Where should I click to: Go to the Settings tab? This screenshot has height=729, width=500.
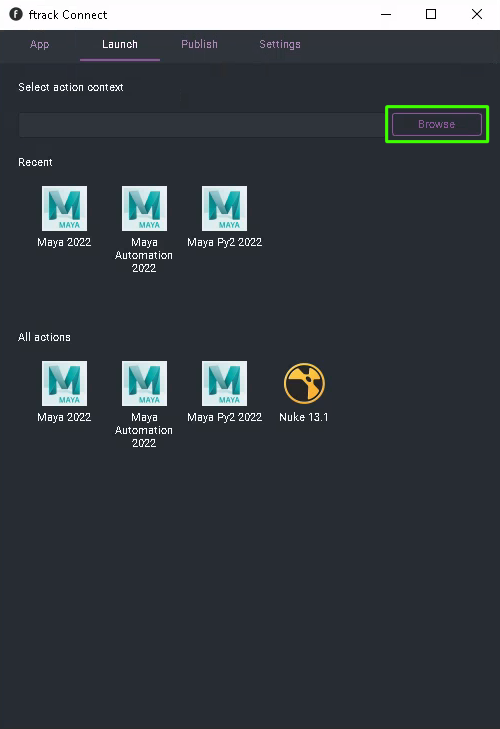point(280,44)
